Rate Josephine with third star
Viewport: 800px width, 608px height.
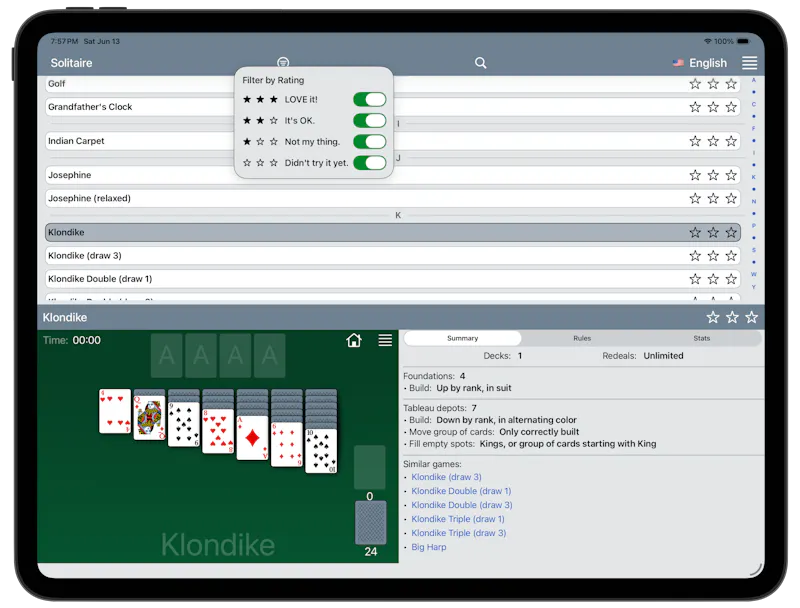pos(731,175)
